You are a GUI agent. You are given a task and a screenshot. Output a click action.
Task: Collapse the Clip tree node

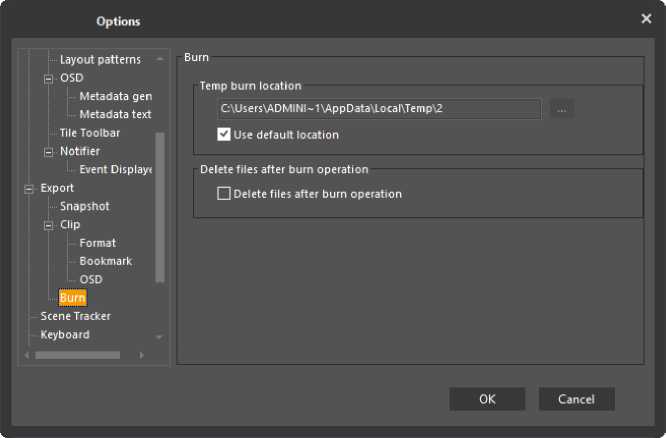[48, 225]
